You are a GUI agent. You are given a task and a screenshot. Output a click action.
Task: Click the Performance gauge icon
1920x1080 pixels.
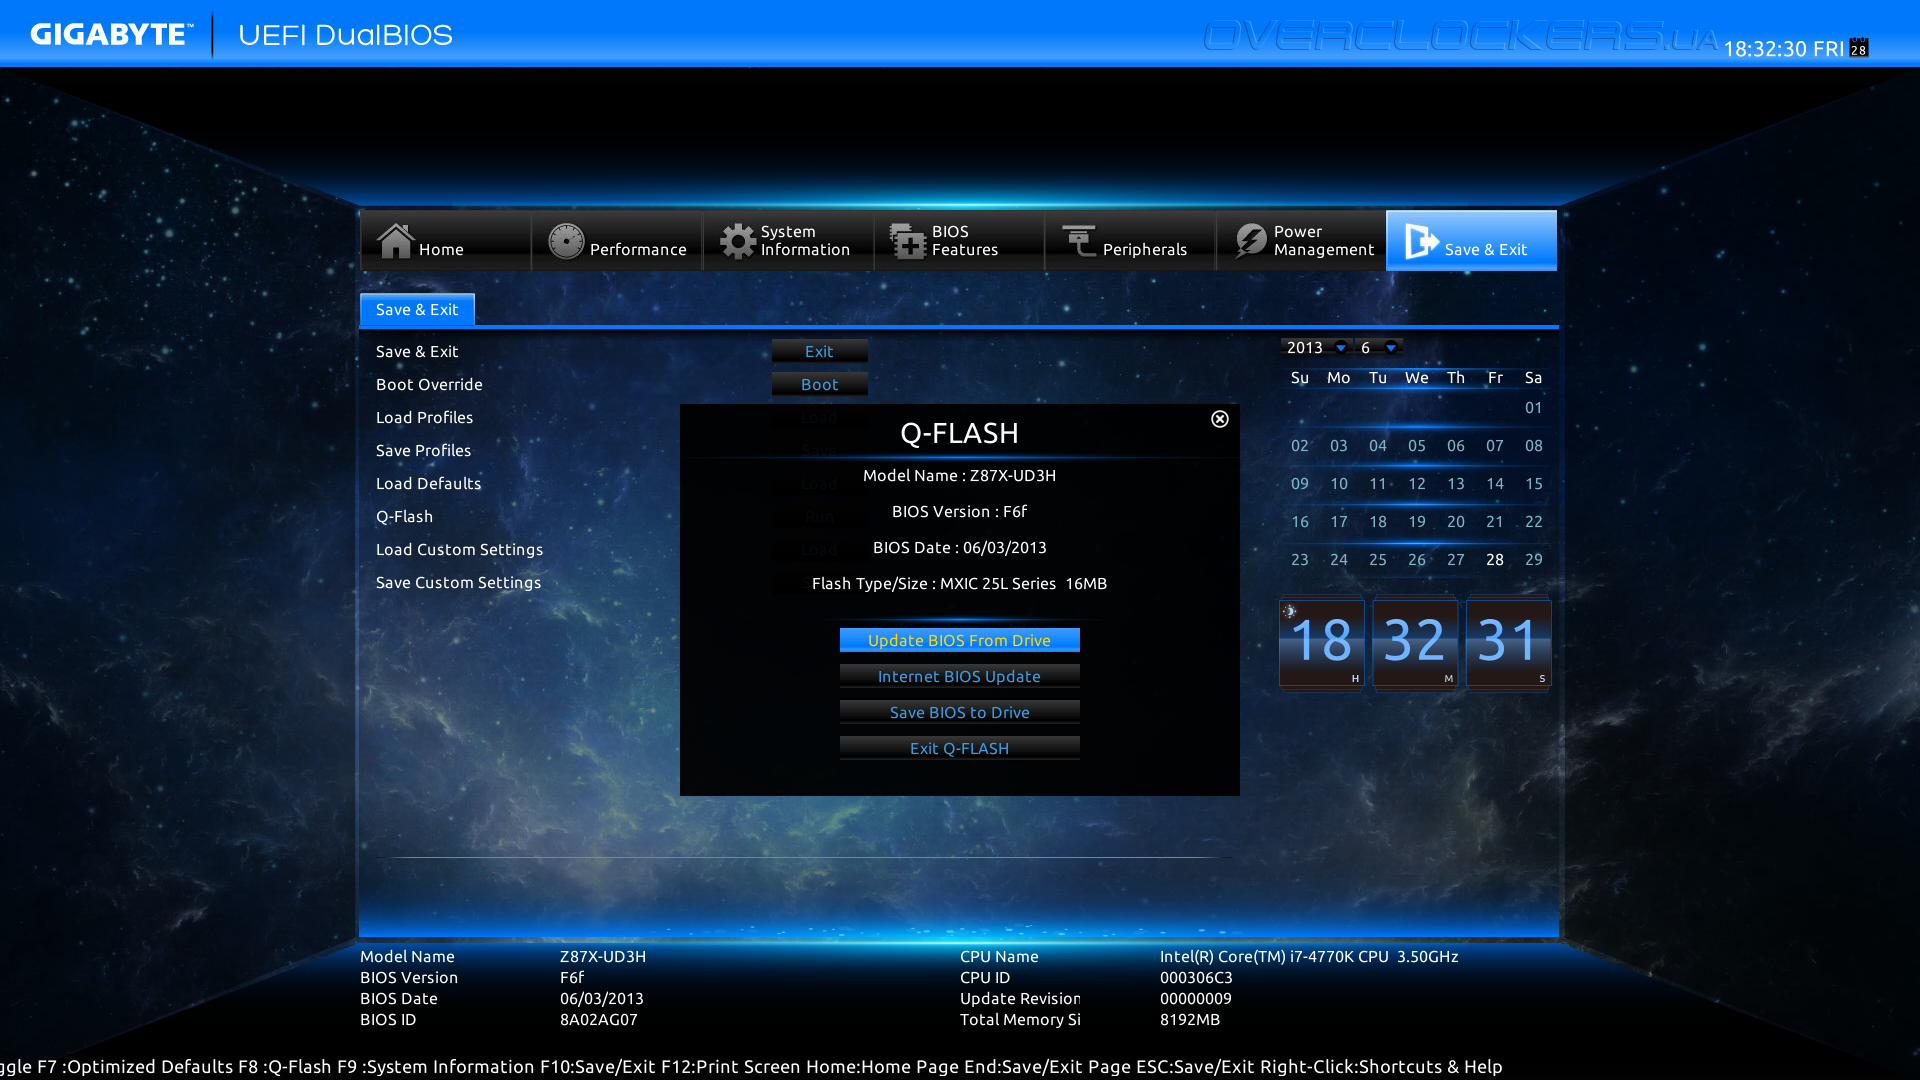[x=566, y=241]
